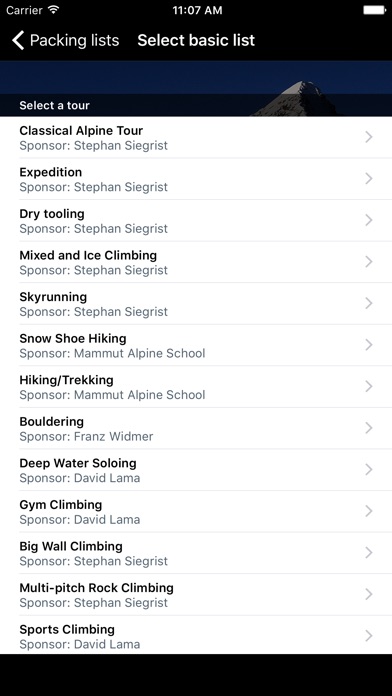The width and height of the screenshot is (392, 696).
Task: Choose Snow Shoe Hiking tour
Action: 196,345
